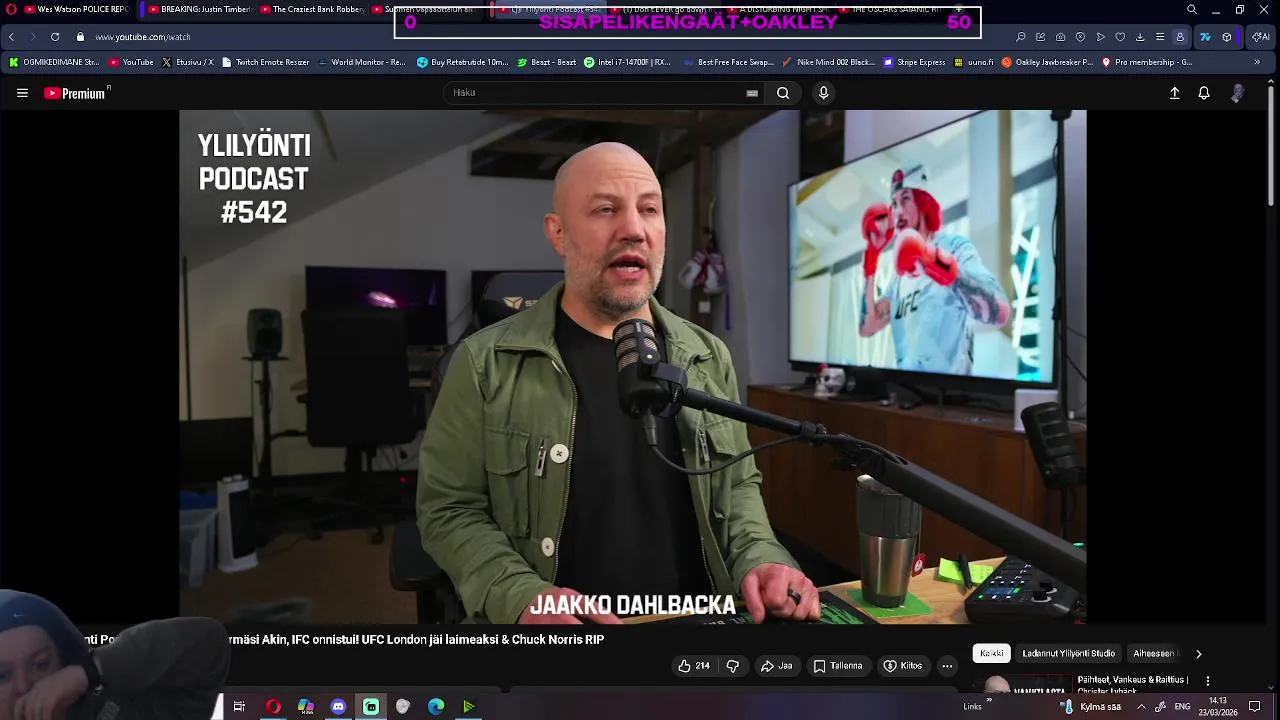1280x720 pixels.
Task: Open the Twitch Emote Resizer bookmark
Action: point(265,62)
